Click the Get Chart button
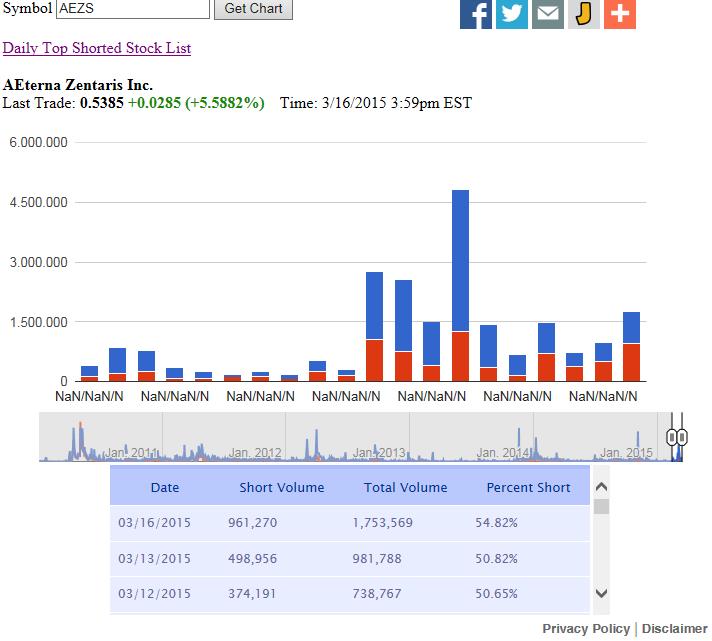 point(253,9)
